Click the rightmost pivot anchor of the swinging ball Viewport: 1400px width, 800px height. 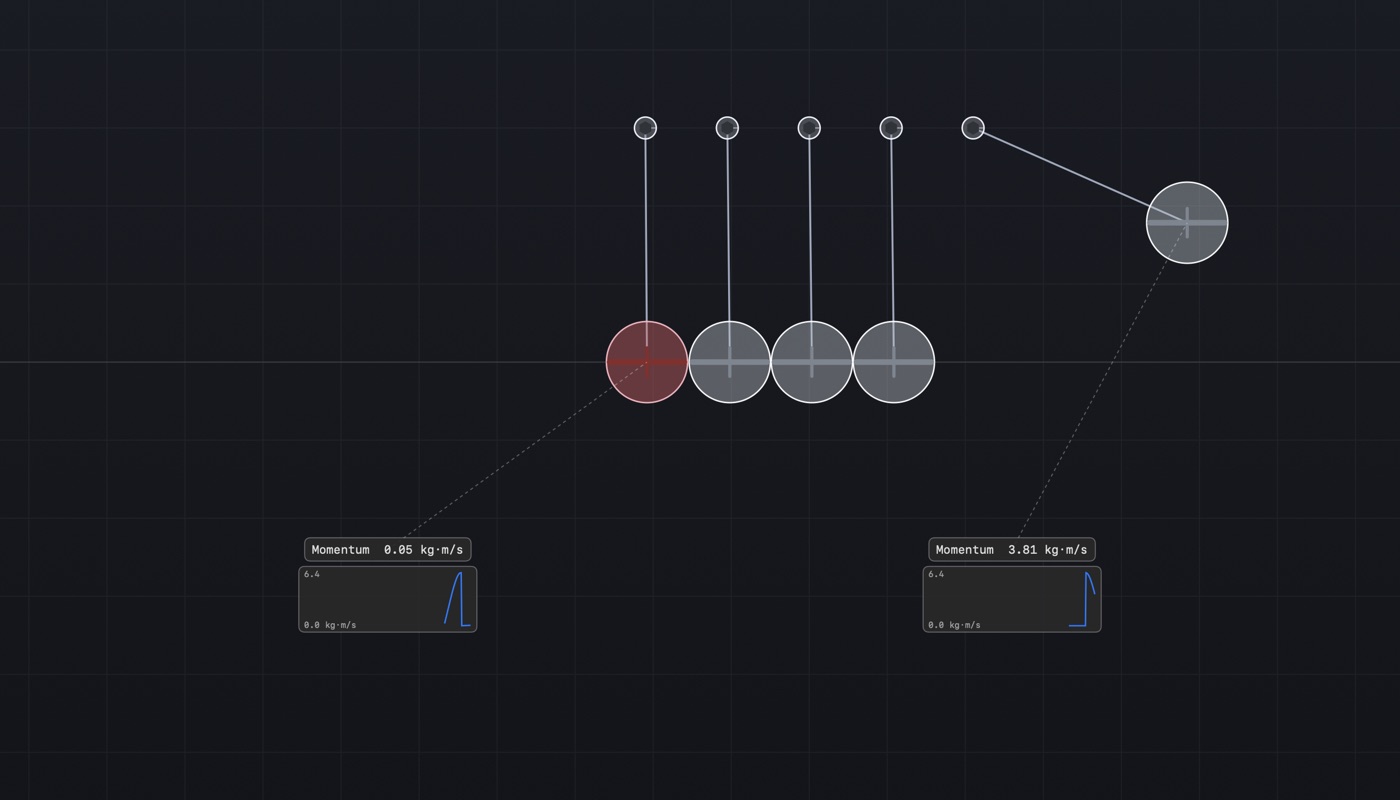[973, 128]
